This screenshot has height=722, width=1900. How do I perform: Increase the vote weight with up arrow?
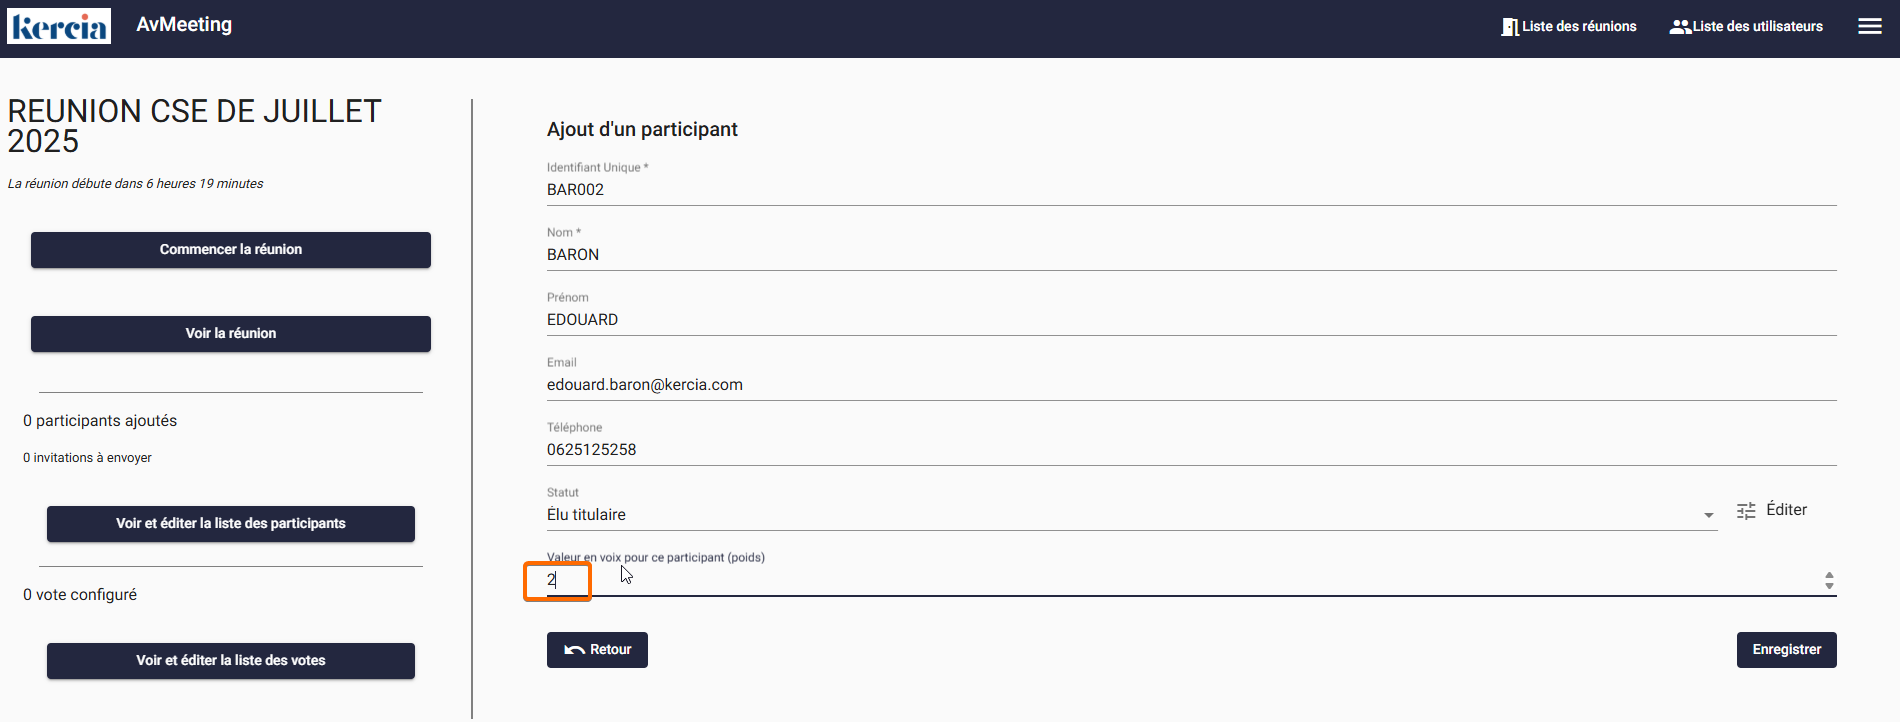[1829, 575]
